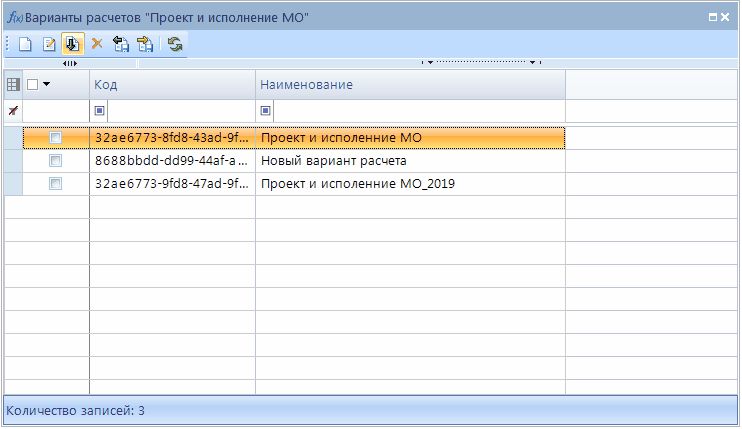Tick checkbox for Проект и исполнение МО_2019 row

[56, 184]
